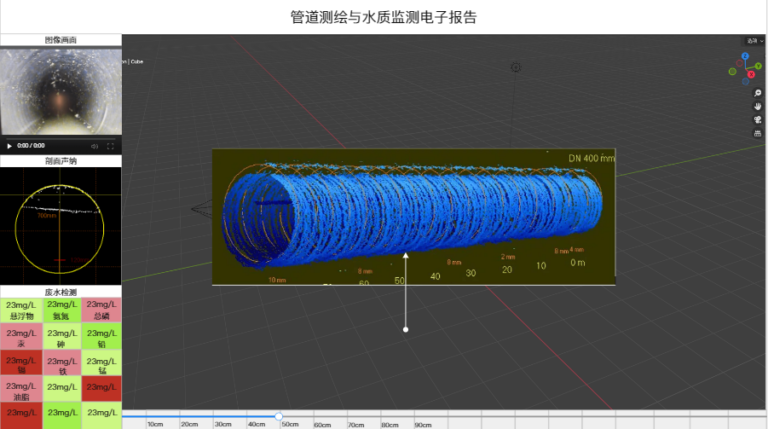Screen dimensions: 768x429
Task: Click the 剖面声纳 sonar profile image
Action: coord(60,227)
